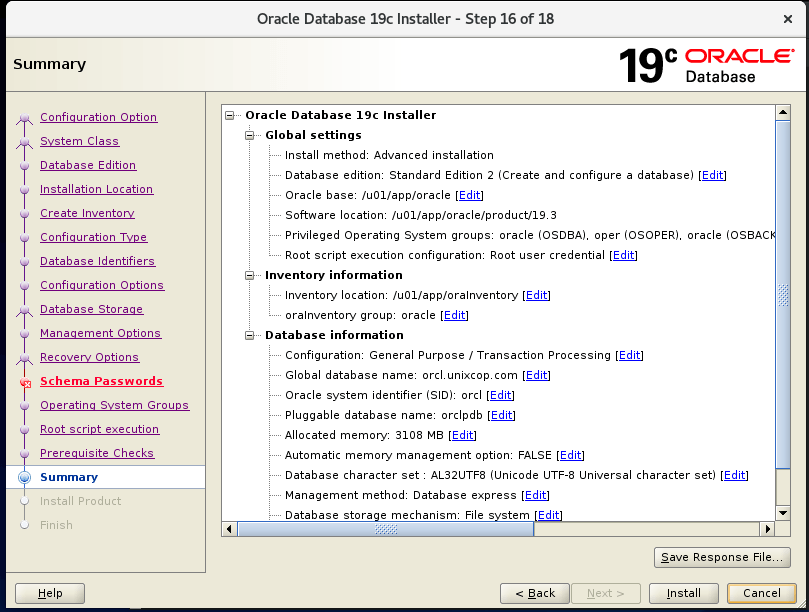Click the horizontal scrollbar thumb

[x=385, y=529]
